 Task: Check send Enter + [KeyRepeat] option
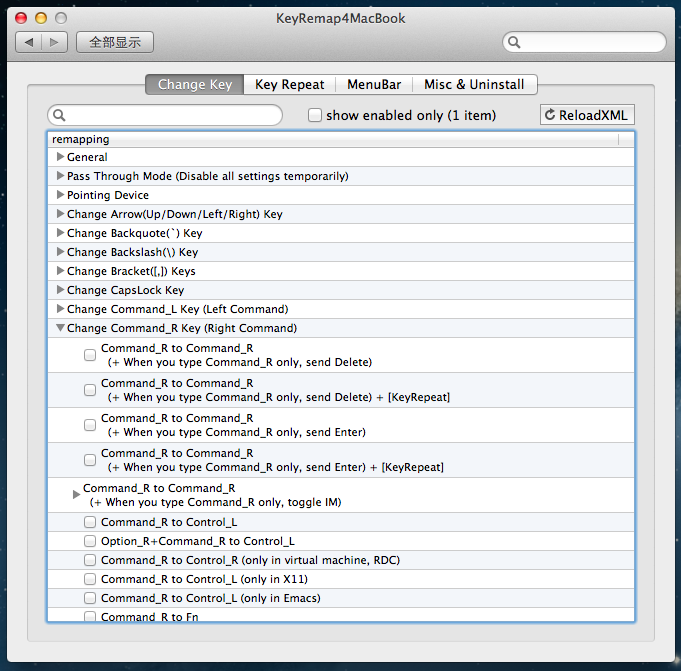(x=90, y=460)
